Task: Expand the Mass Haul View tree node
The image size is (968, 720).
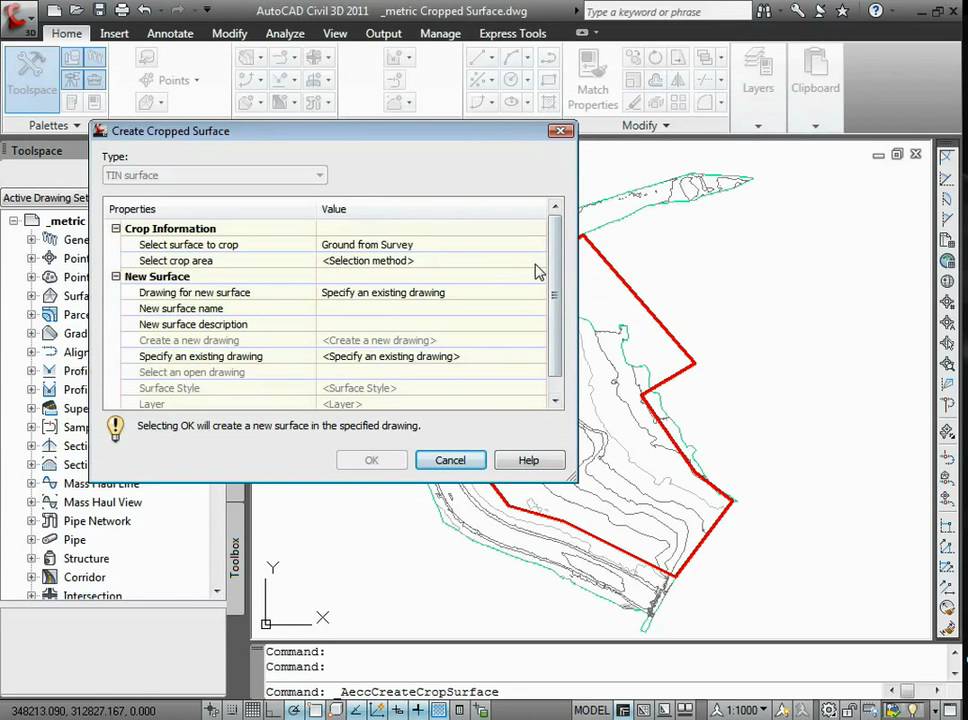Action: [31, 502]
